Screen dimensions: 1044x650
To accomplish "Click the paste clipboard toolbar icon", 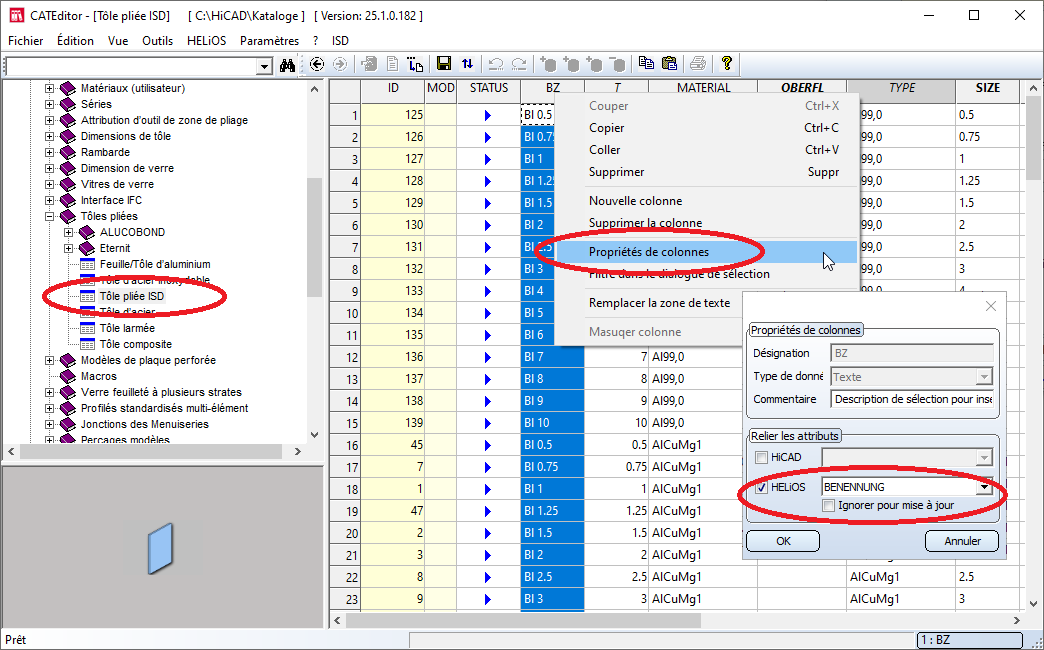I will coord(669,64).
